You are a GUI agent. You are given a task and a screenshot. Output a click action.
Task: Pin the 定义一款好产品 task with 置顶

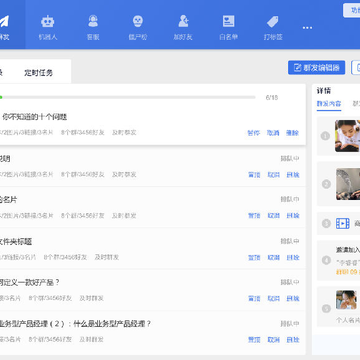(x=254, y=298)
